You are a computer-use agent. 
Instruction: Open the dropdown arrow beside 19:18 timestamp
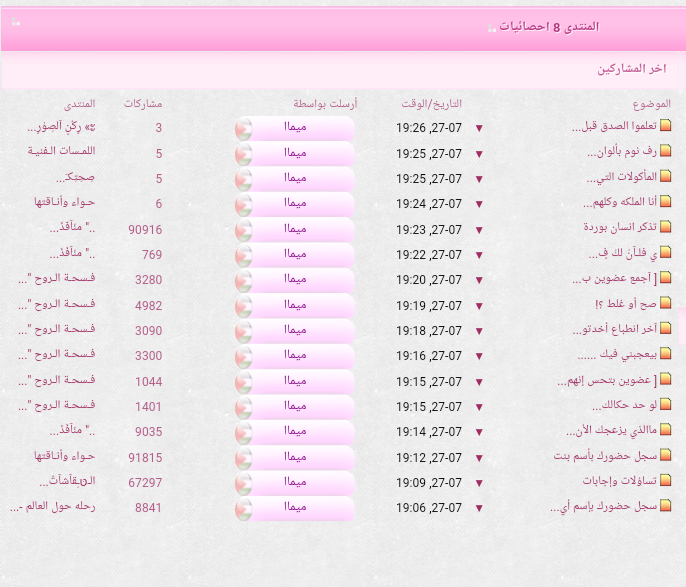click(x=479, y=330)
